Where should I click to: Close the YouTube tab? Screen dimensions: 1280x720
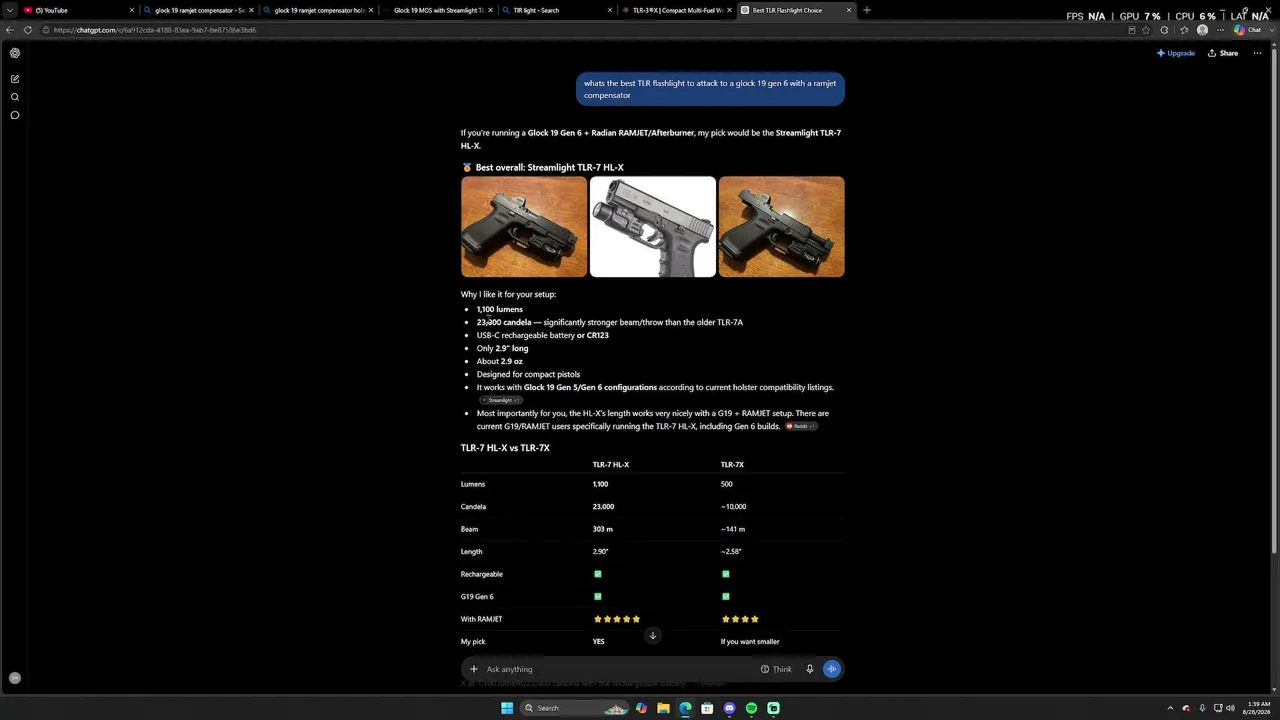click(x=131, y=10)
